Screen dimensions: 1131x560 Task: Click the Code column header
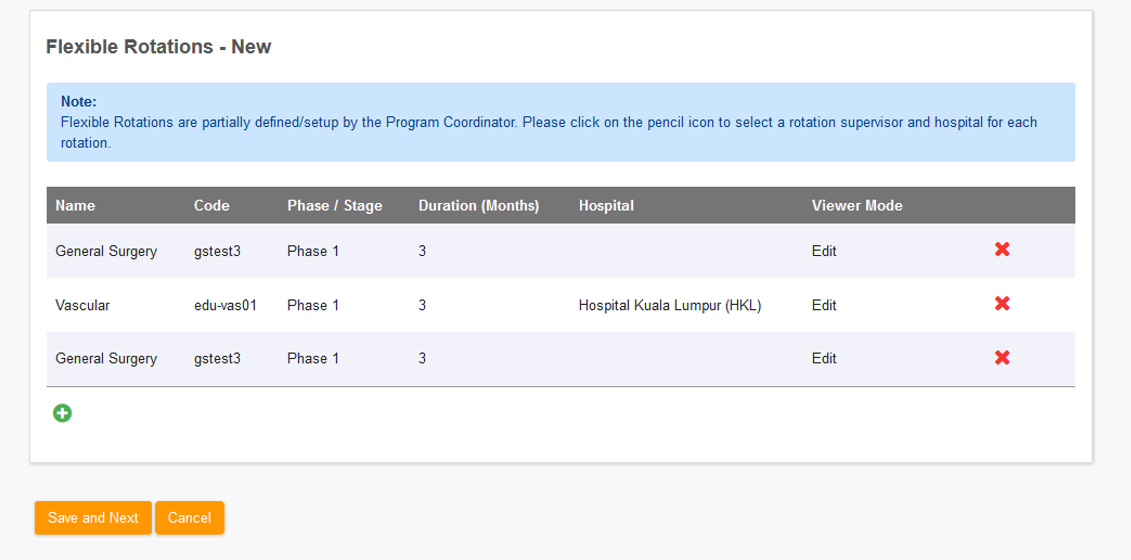pos(212,206)
